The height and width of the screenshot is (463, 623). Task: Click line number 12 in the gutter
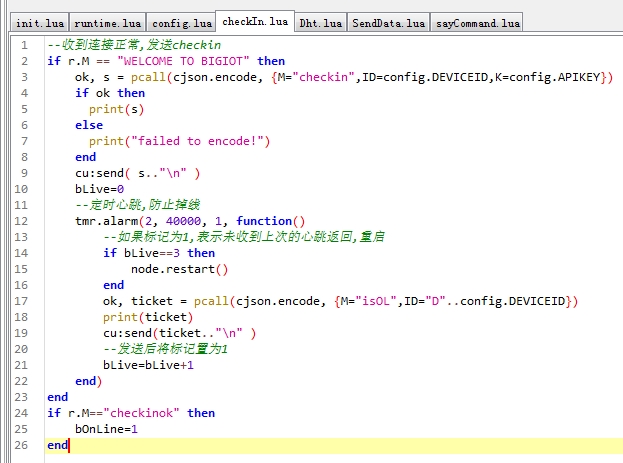click(21, 221)
